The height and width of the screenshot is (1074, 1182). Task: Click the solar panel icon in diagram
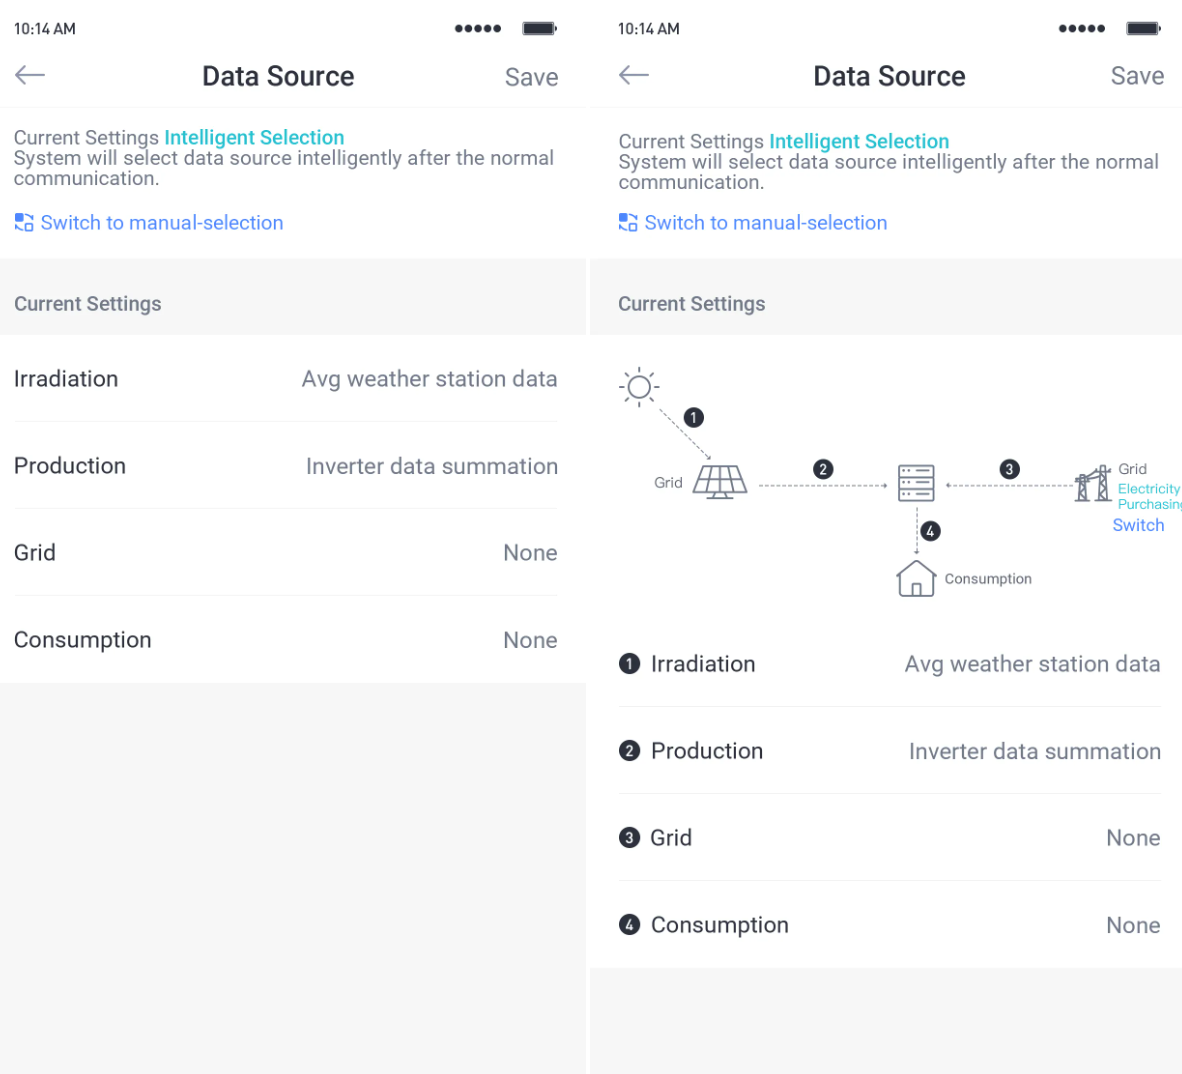(x=720, y=482)
